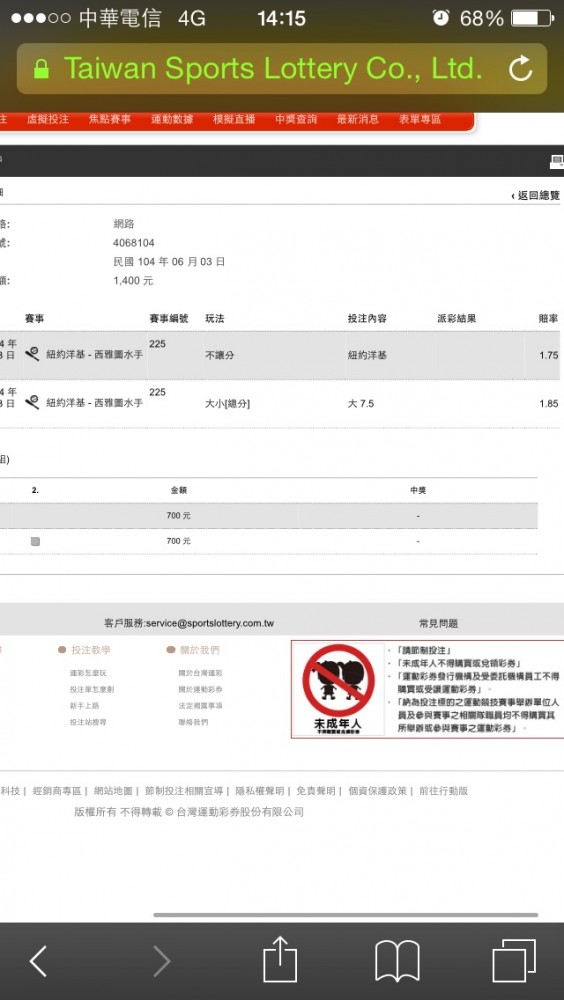The width and height of the screenshot is (564, 1000).
Task: Open the Safari share sheet icon
Action: (x=280, y=958)
